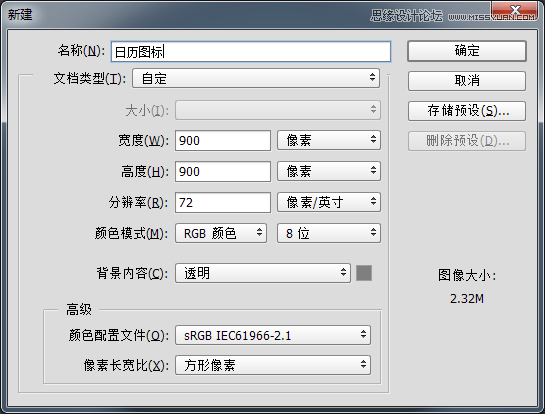Click the gray background color swatch
This screenshot has width=545, height=414.
pyautogui.click(x=364, y=273)
